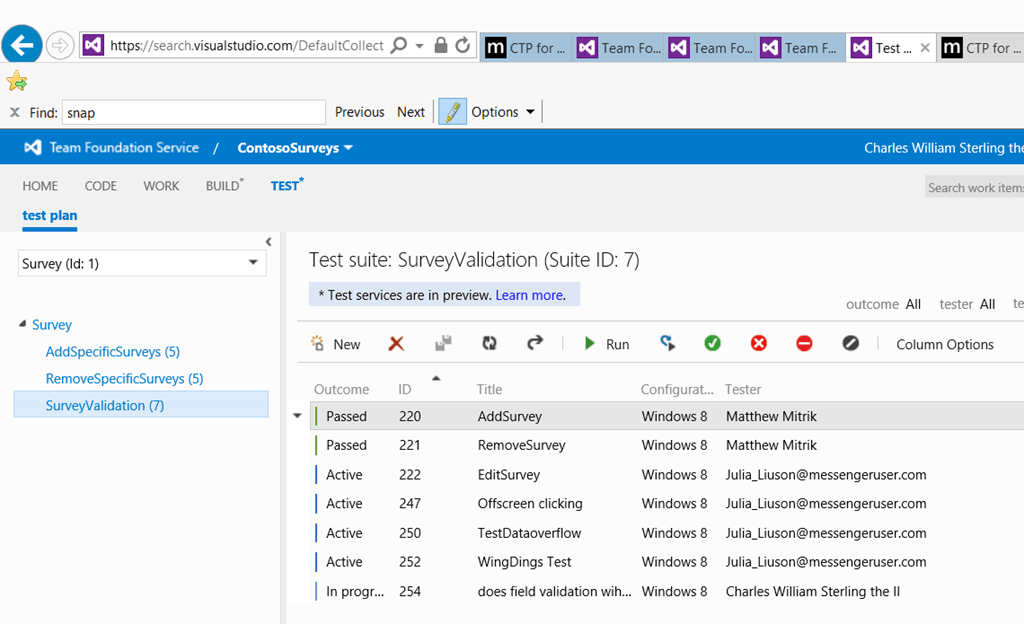Click the search magnifier in address bar
The width and height of the screenshot is (1024, 624).
click(398, 45)
